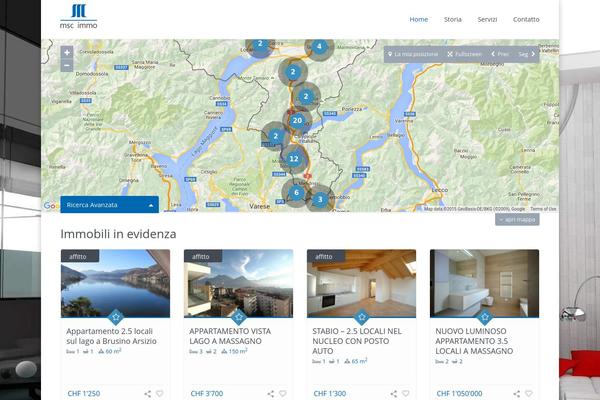Click featured star on Brusino Arsizio card

(x=116, y=317)
